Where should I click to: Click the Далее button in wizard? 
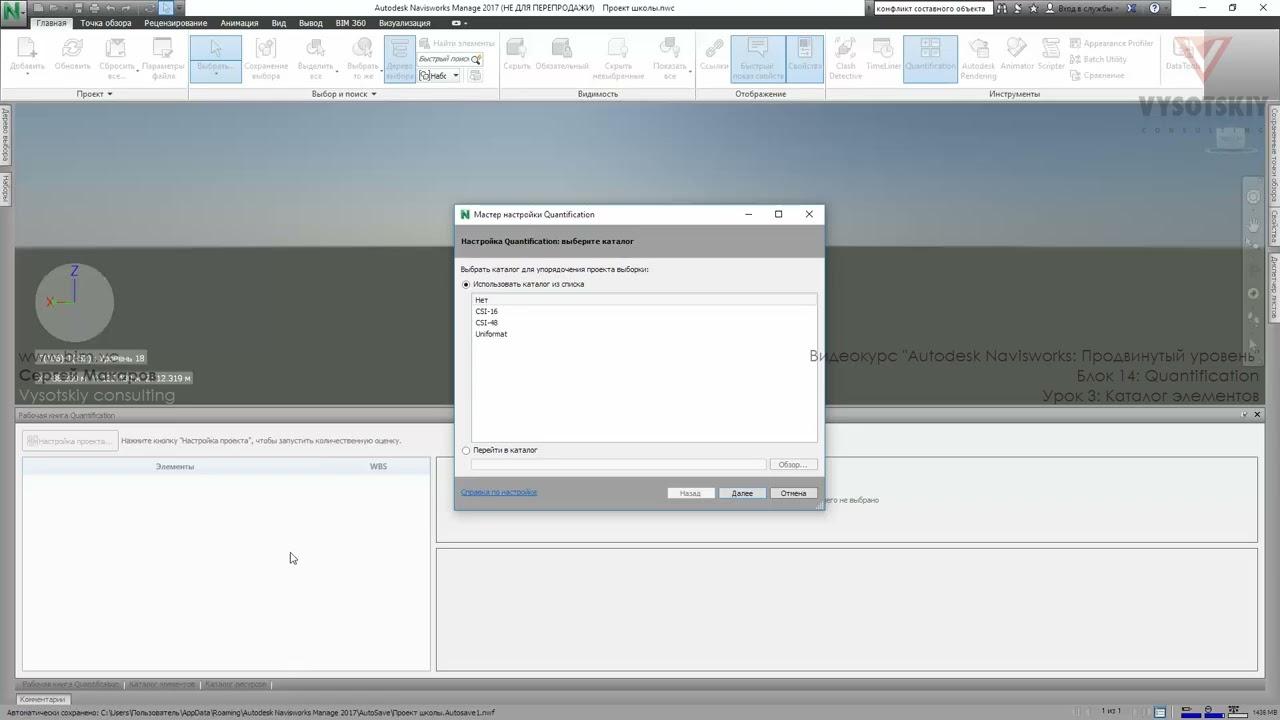coord(742,493)
